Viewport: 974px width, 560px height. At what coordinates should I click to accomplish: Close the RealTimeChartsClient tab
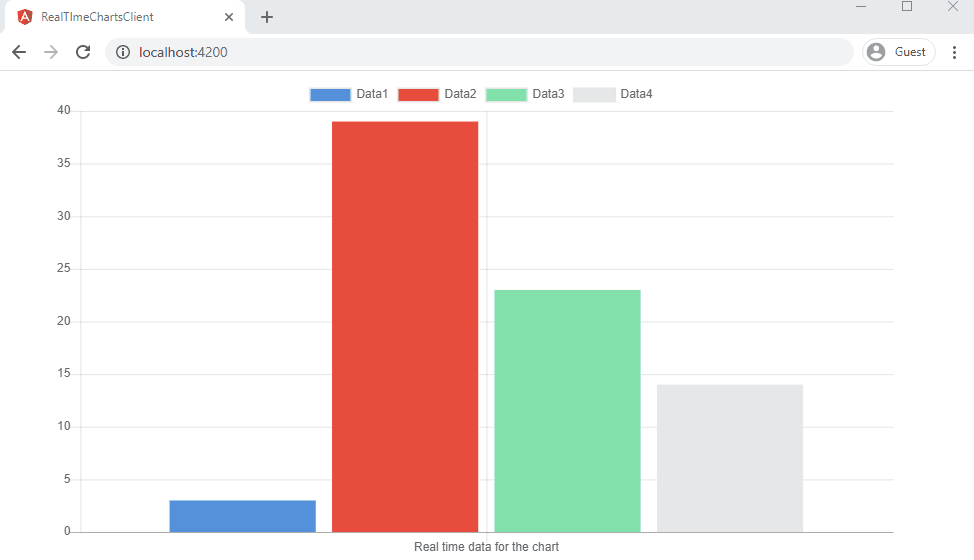point(229,17)
